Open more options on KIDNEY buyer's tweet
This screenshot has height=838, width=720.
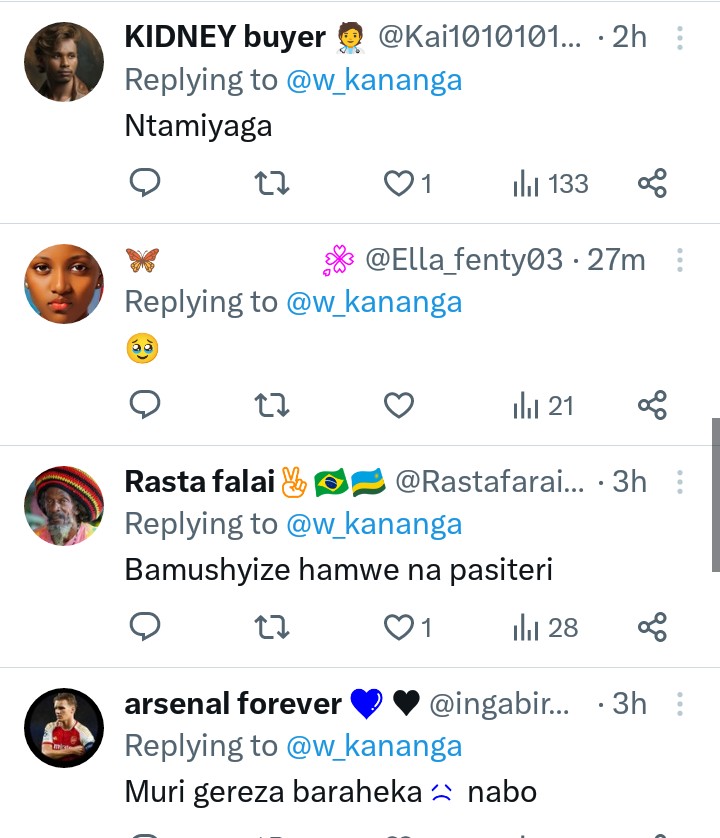point(680,38)
